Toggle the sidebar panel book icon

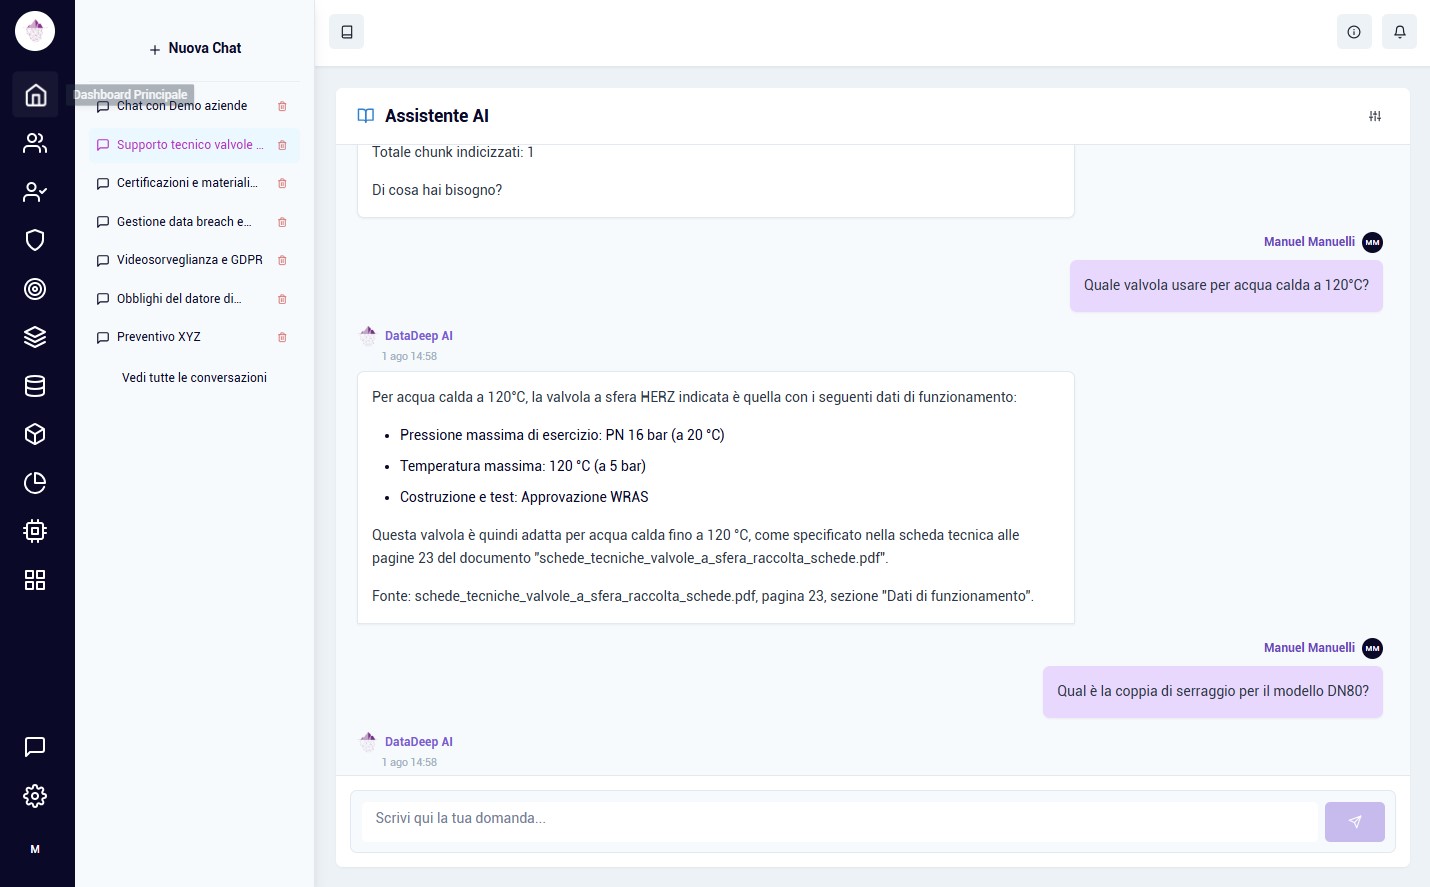(x=347, y=32)
